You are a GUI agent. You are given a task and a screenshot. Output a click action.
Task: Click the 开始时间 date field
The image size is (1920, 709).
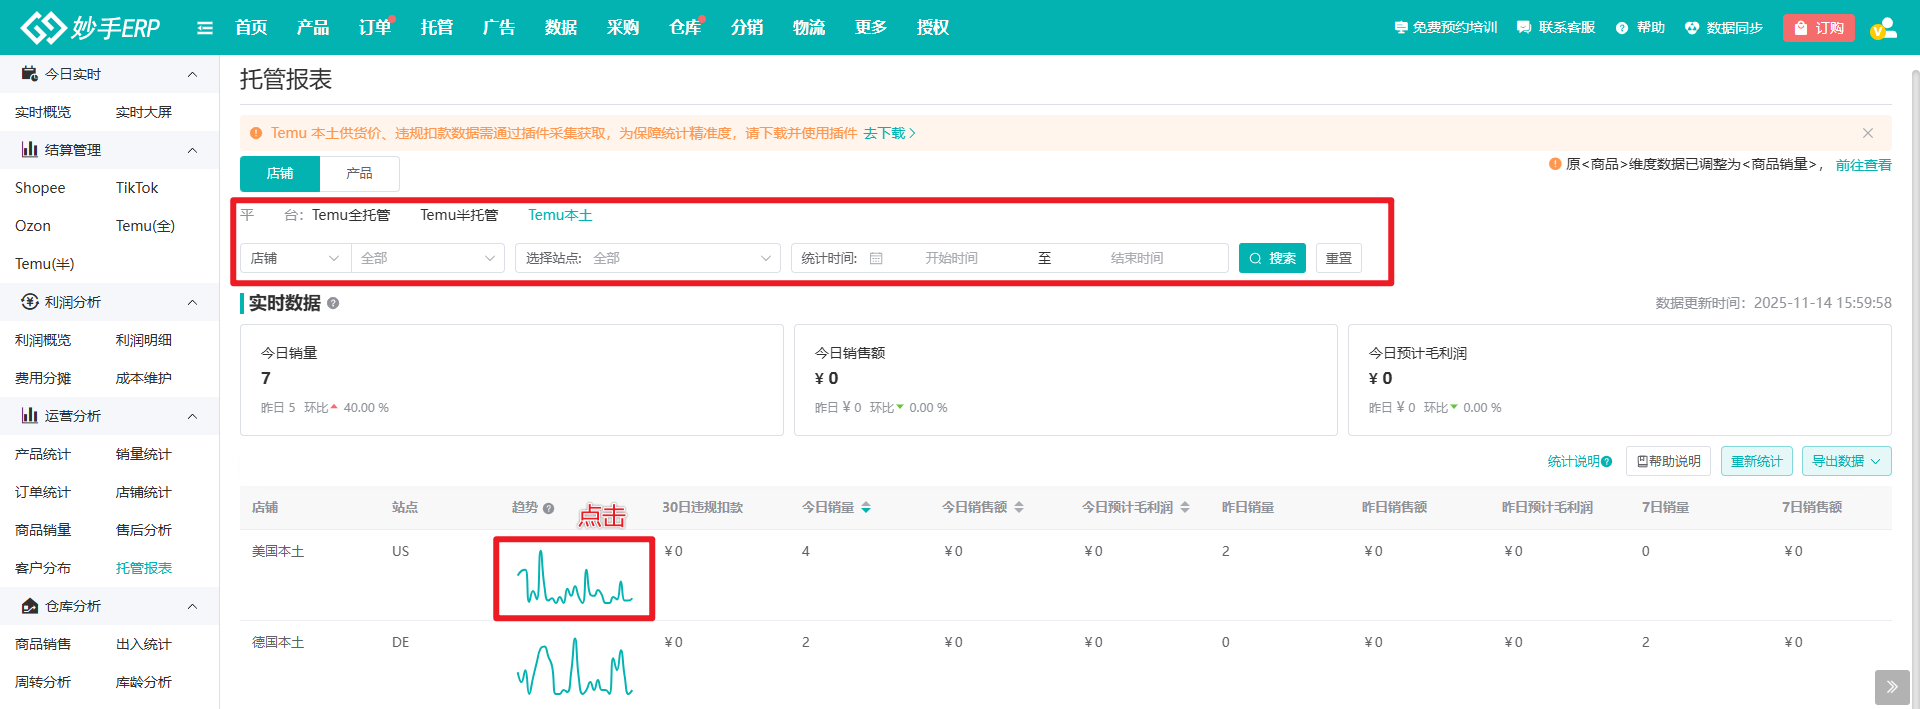[951, 258]
